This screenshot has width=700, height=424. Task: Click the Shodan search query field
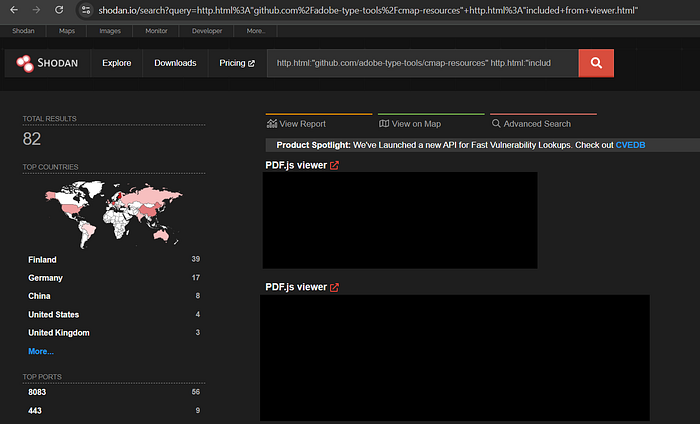(x=422, y=63)
